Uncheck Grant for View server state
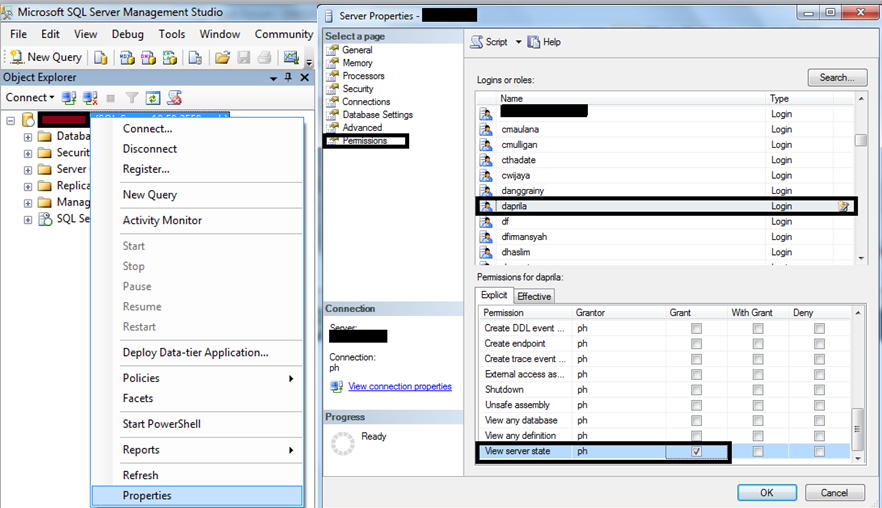This screenshot has width=882, height=508. pos(696,451)
